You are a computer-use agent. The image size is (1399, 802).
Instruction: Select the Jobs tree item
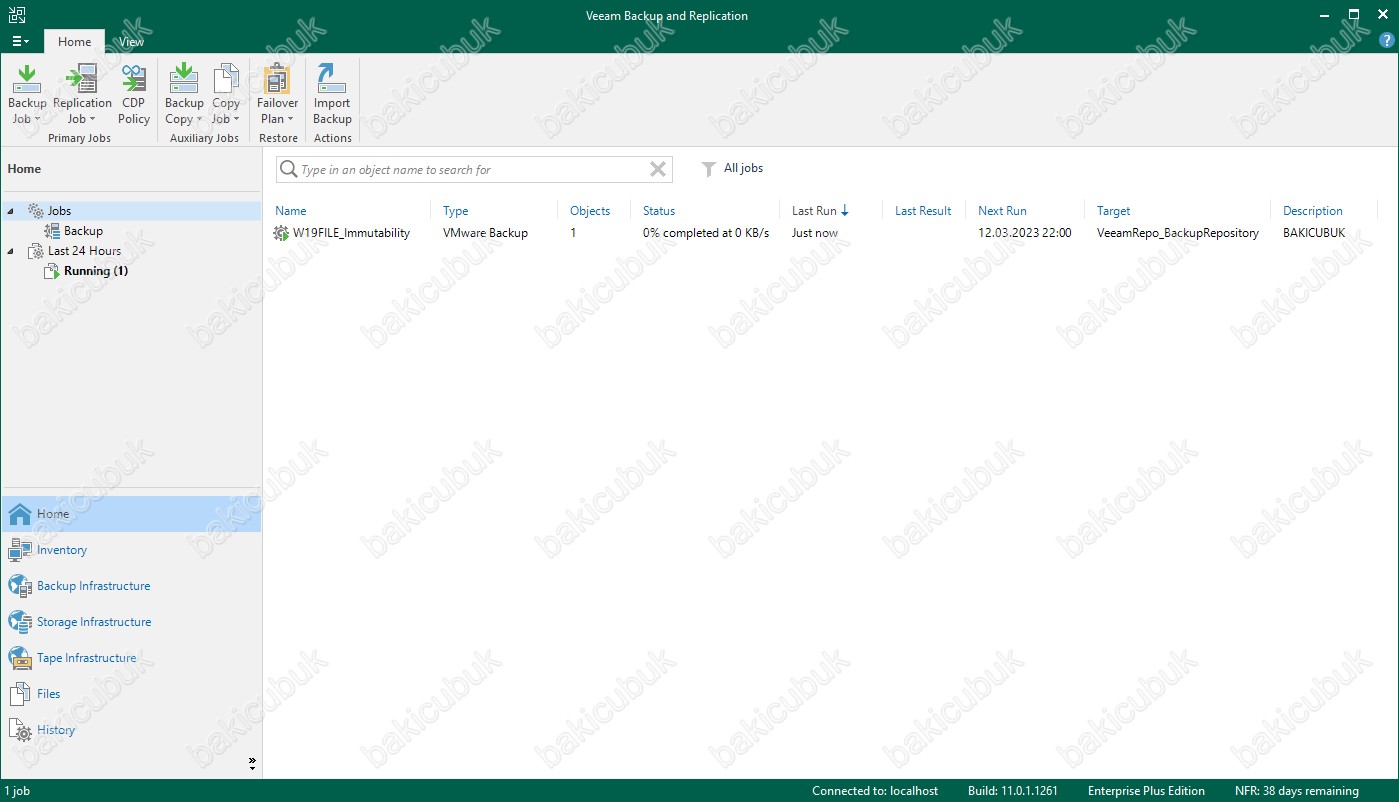coord(59,211)
